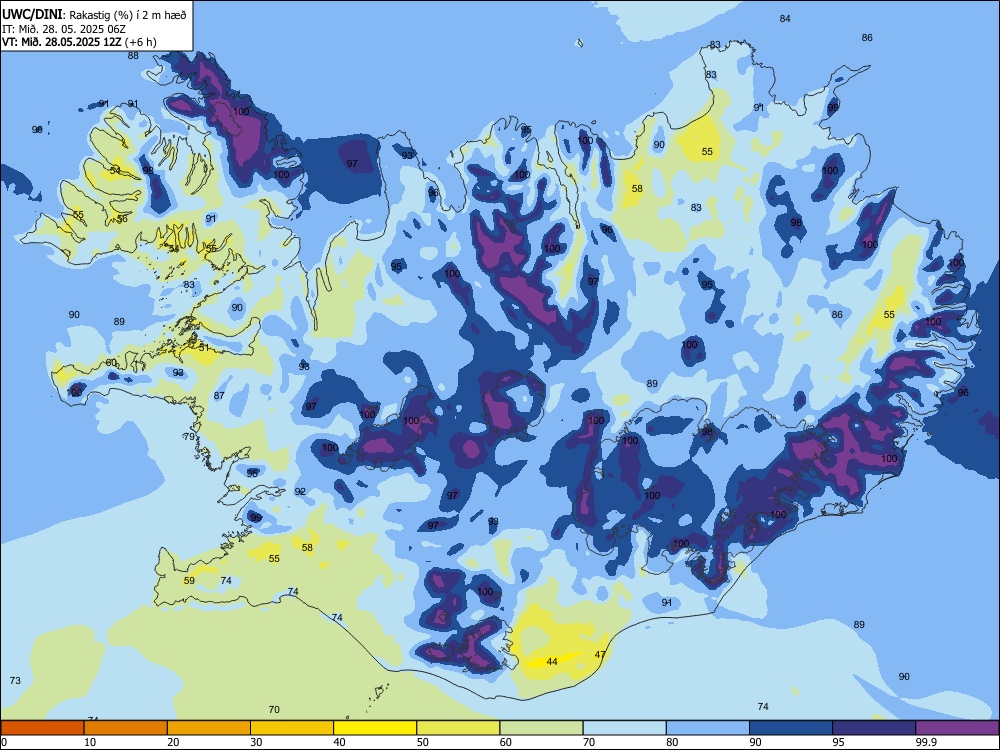Select the bright yellow 40–50 legend swatch

[375, 728]
